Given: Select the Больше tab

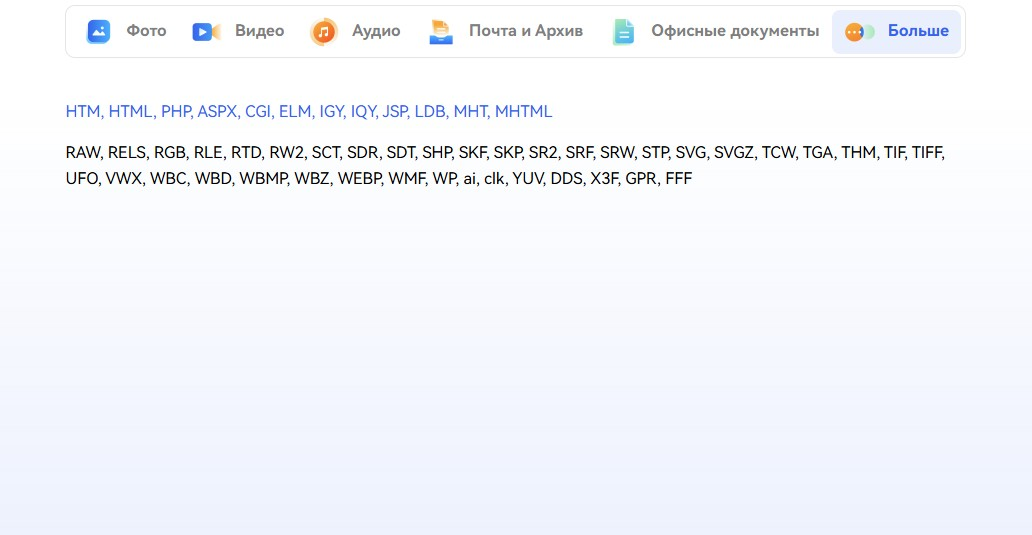Looking at the screenshot, I should click(x=896, y=32).
